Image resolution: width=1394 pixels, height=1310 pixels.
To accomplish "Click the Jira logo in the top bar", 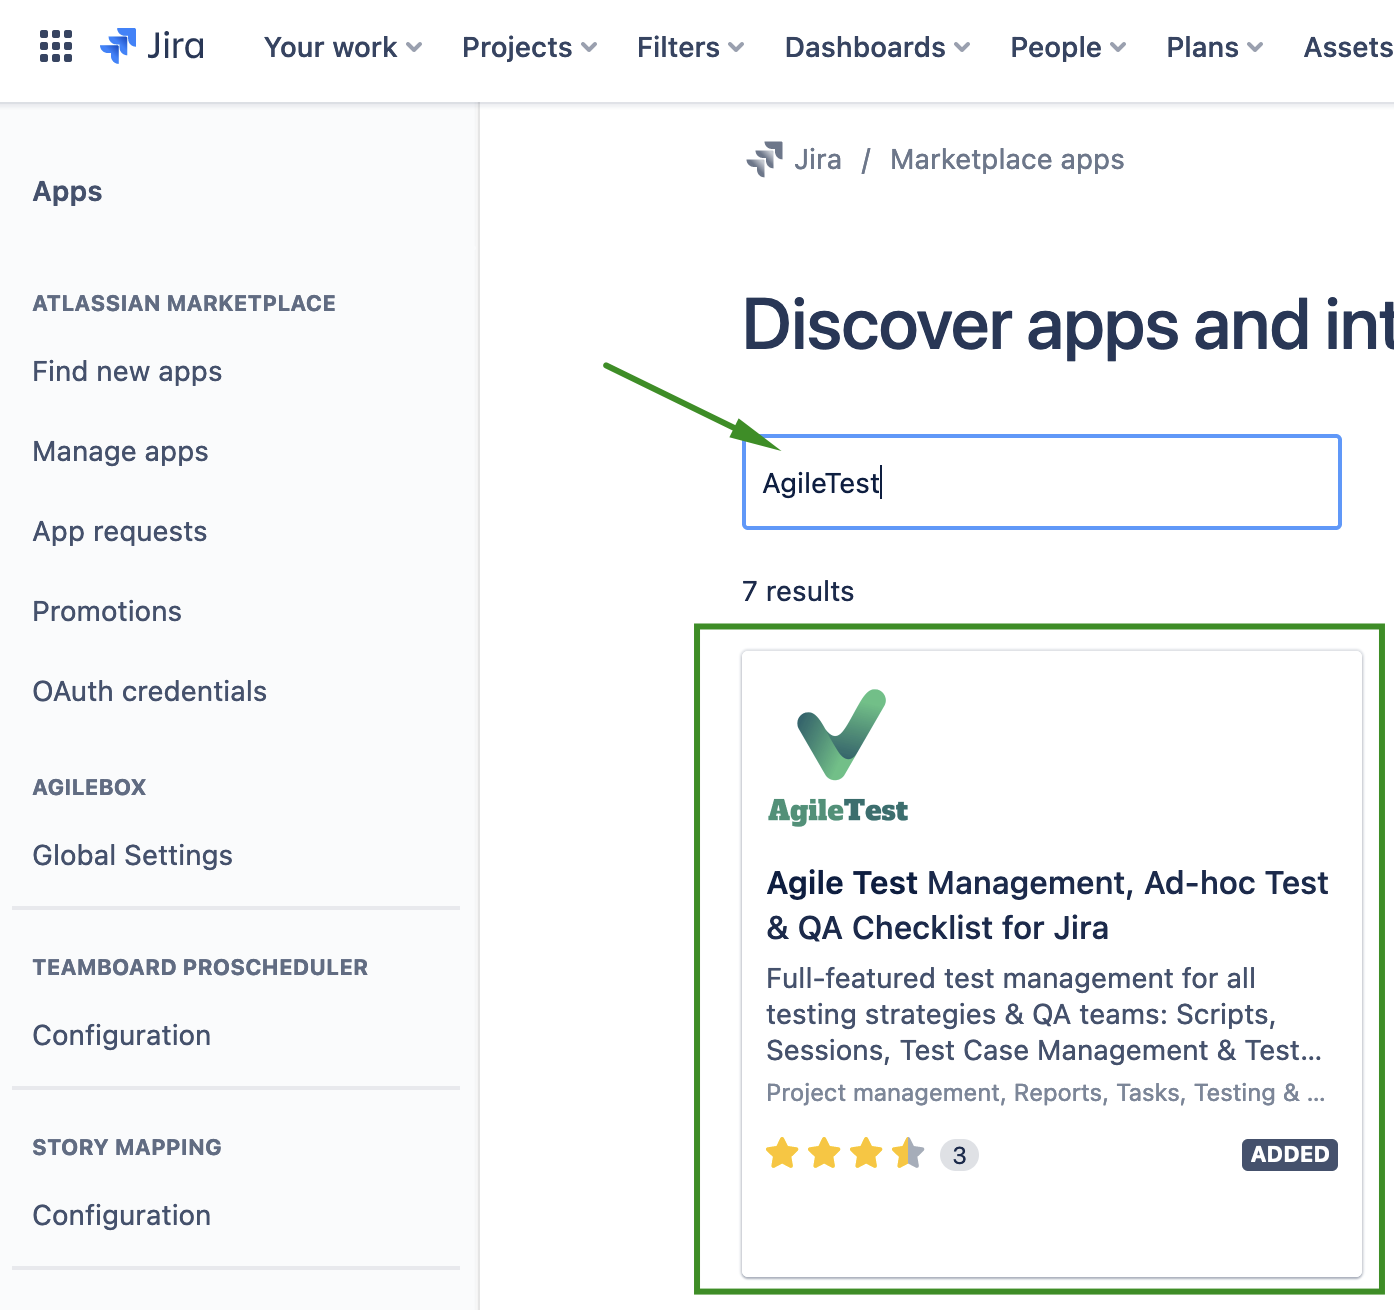I will [152, 47].
